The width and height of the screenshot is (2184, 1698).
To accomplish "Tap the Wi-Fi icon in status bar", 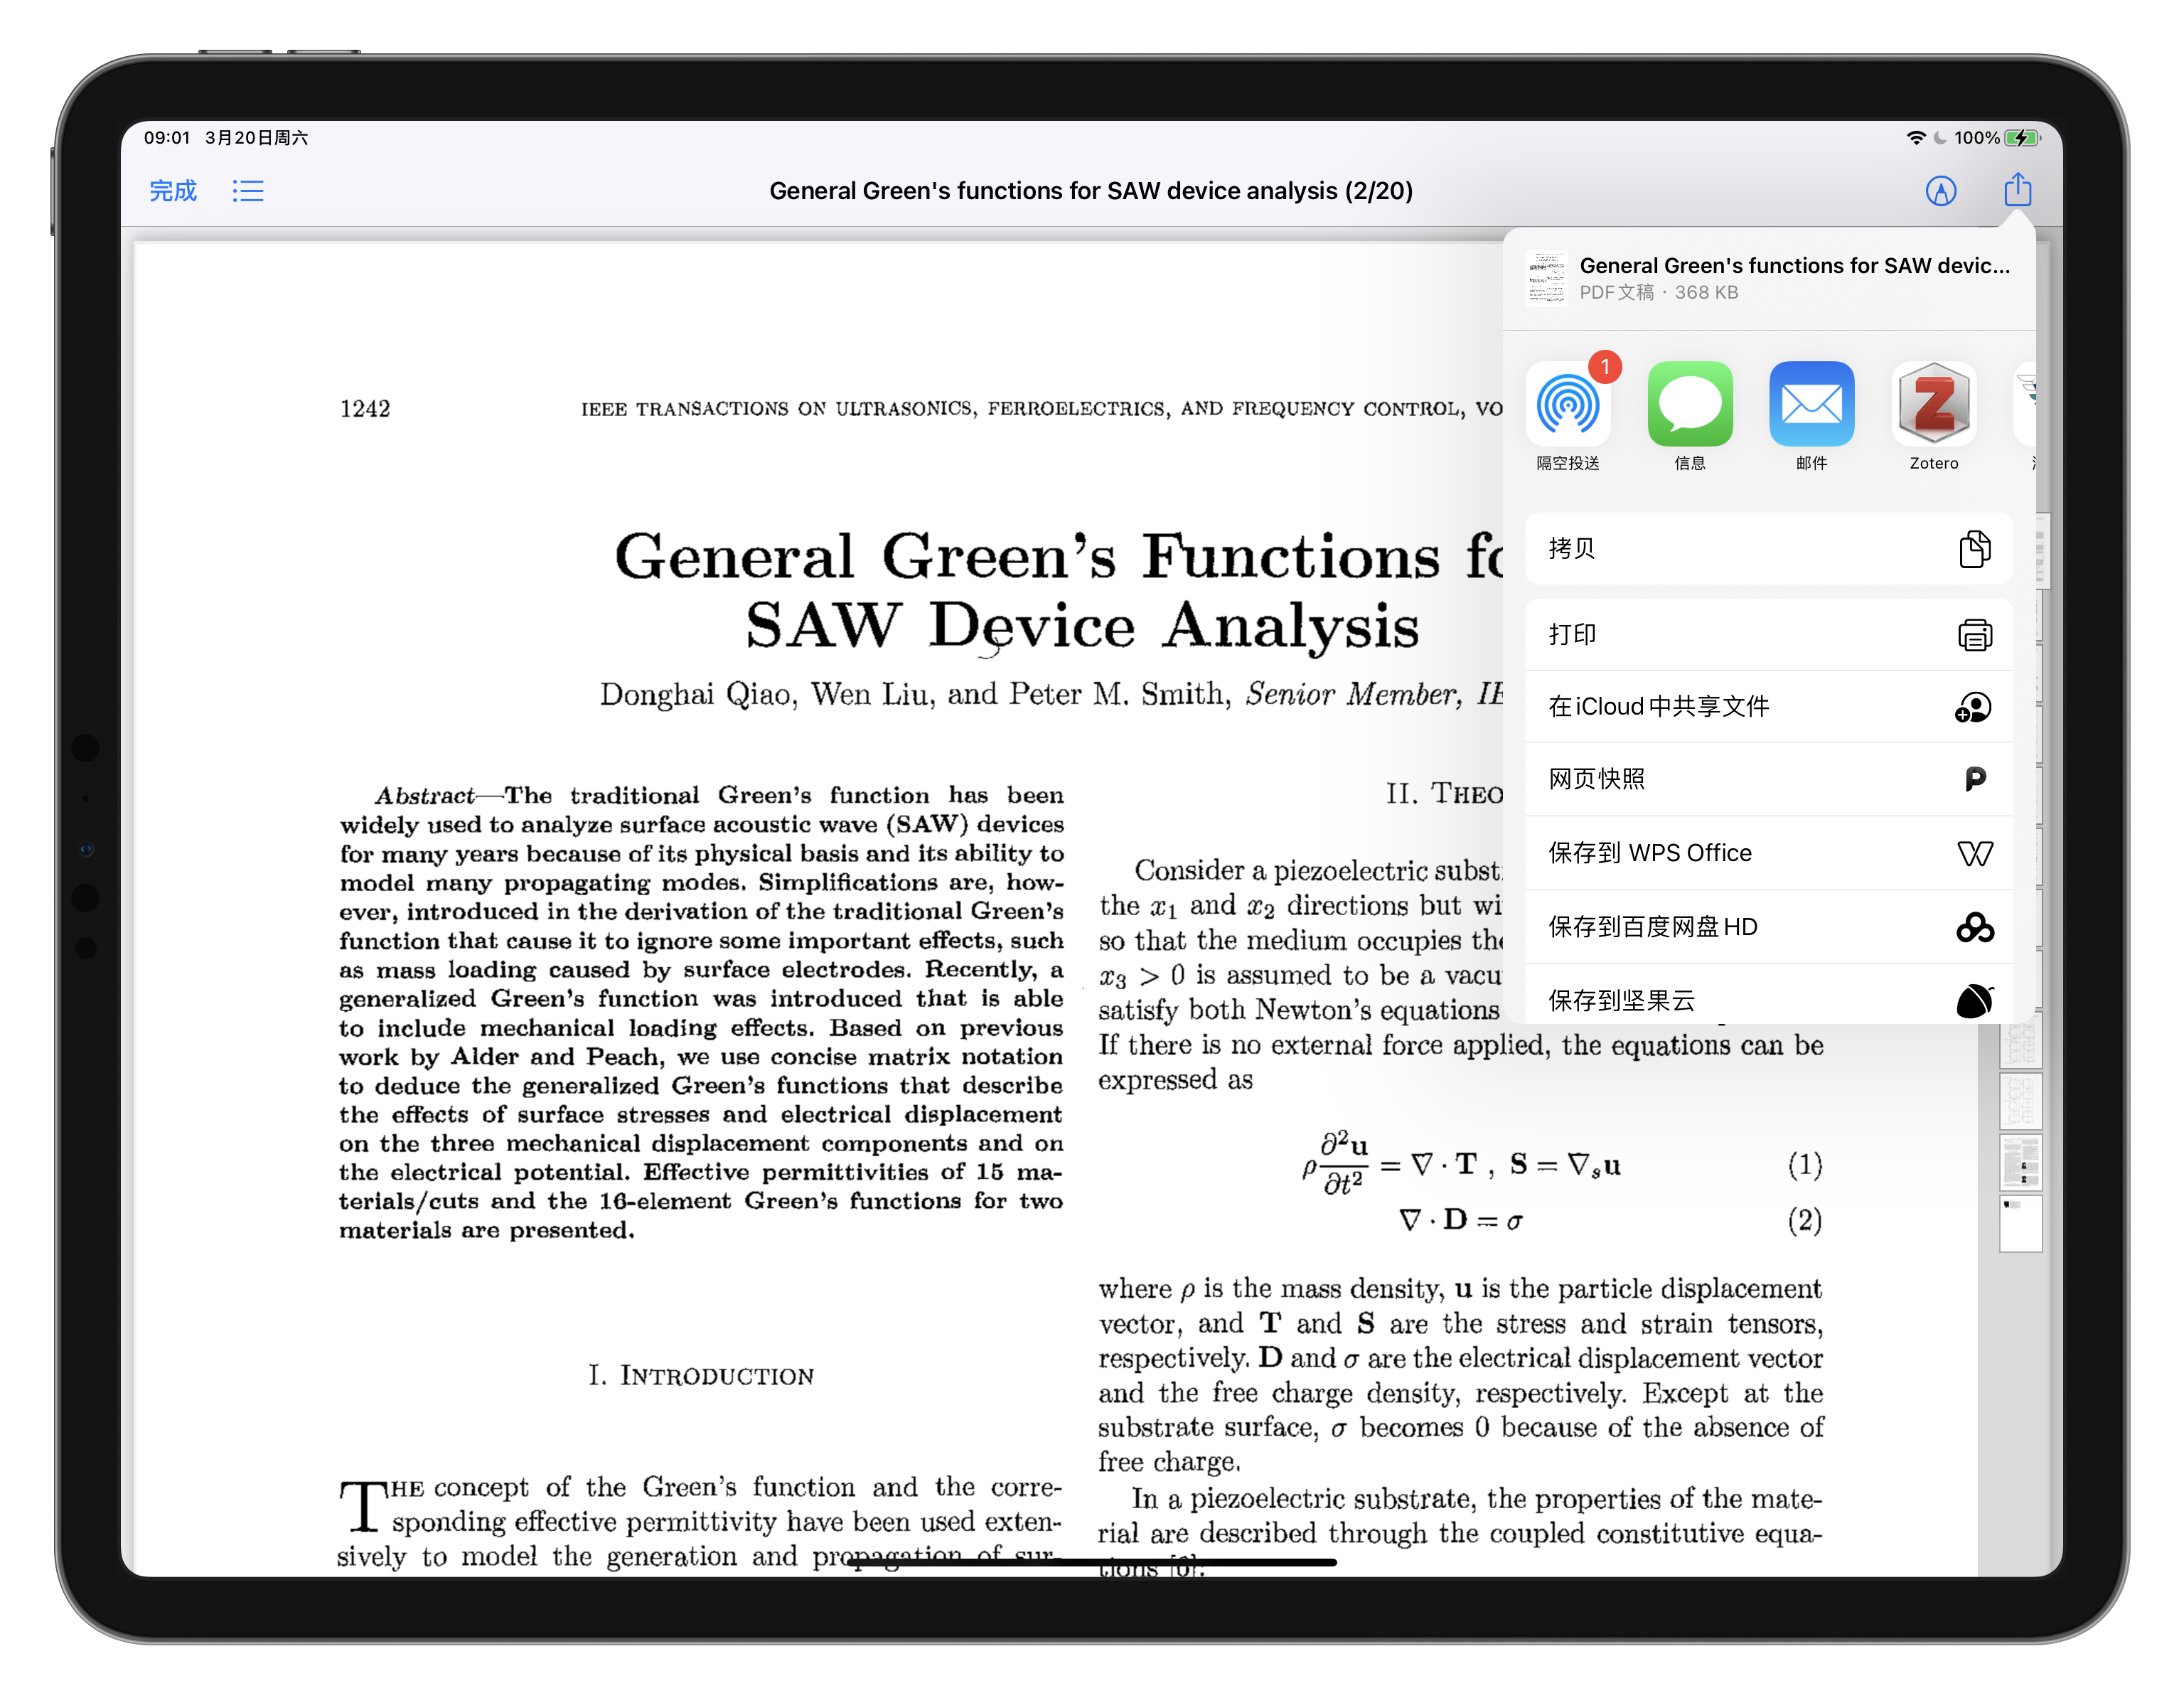I will coord(1915,138).
